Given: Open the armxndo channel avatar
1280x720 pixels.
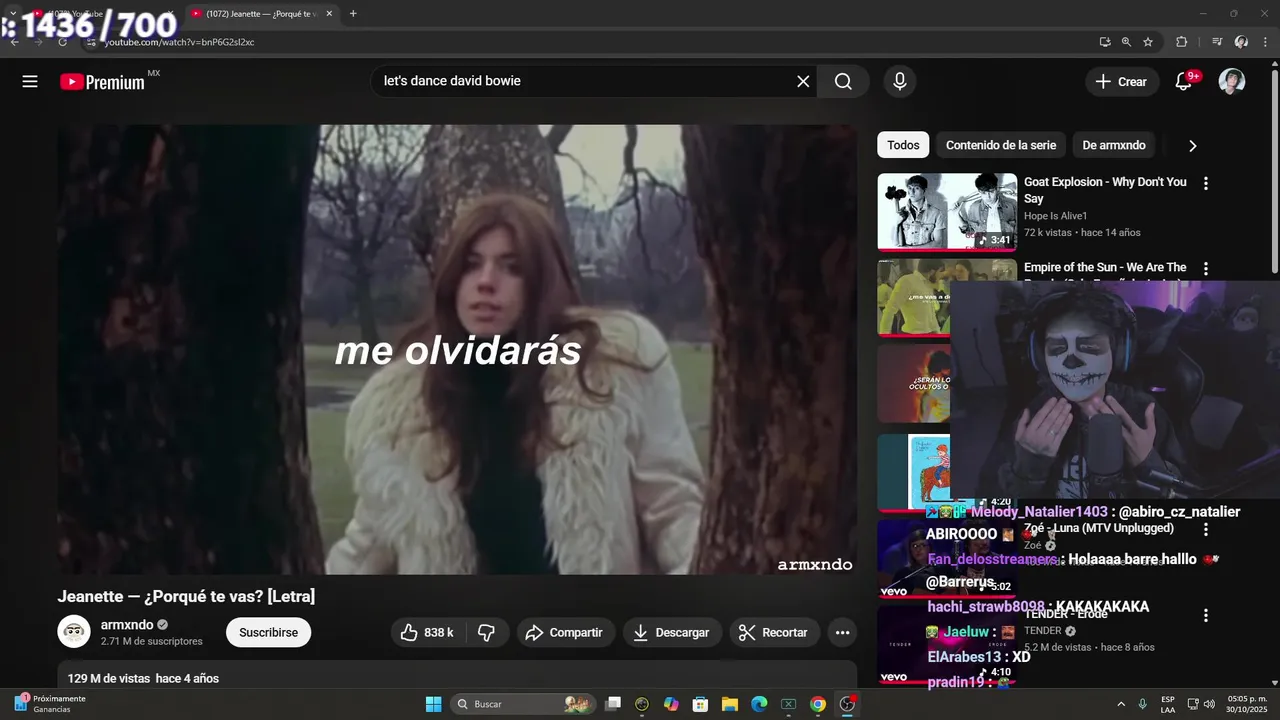Looking at the screenshot, I should (74, 632).
